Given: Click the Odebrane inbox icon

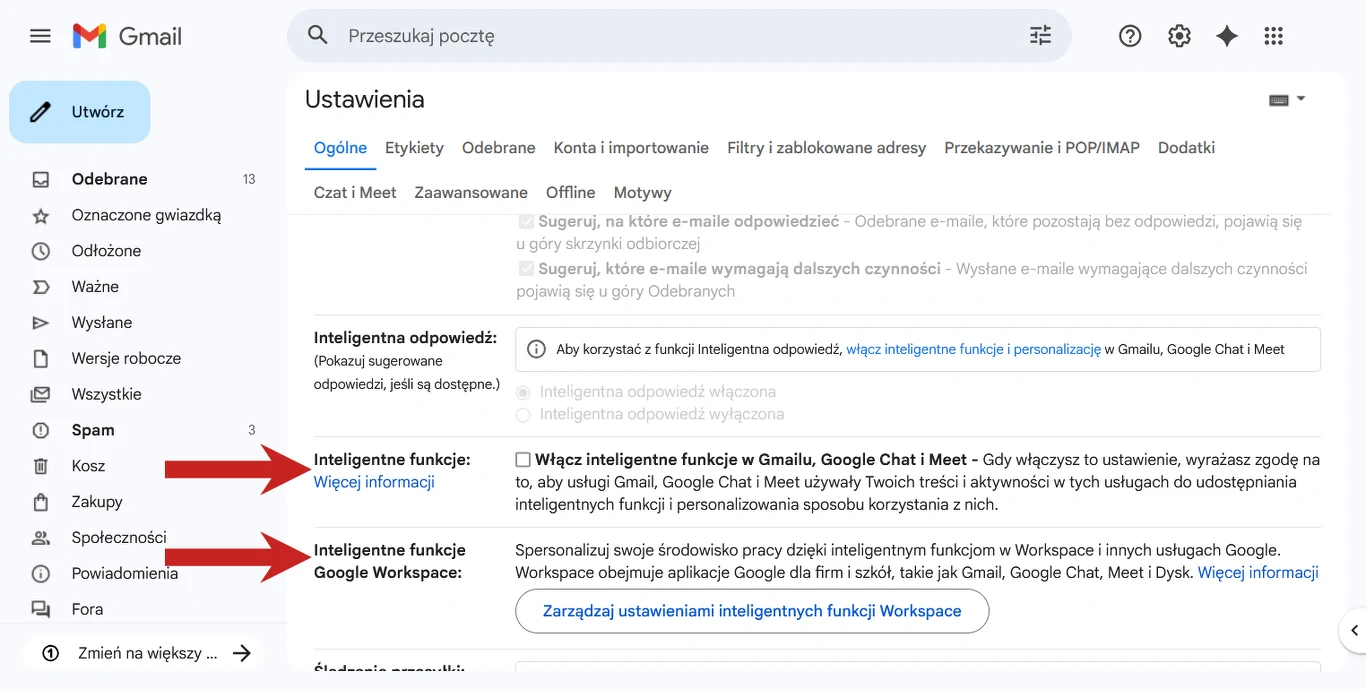Looking at the screenshot, I should point(41,180).
